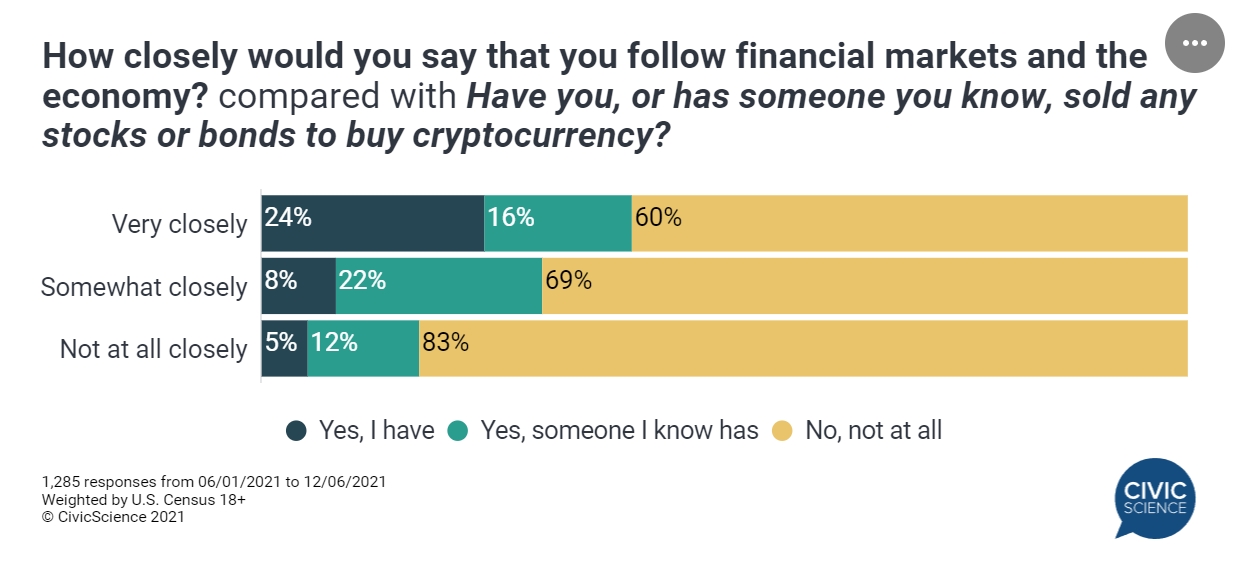Screen dimensions: 1245x567
Task: Toggle the 'Yes, I have' legend dot
Action: (x=296, y=431)
